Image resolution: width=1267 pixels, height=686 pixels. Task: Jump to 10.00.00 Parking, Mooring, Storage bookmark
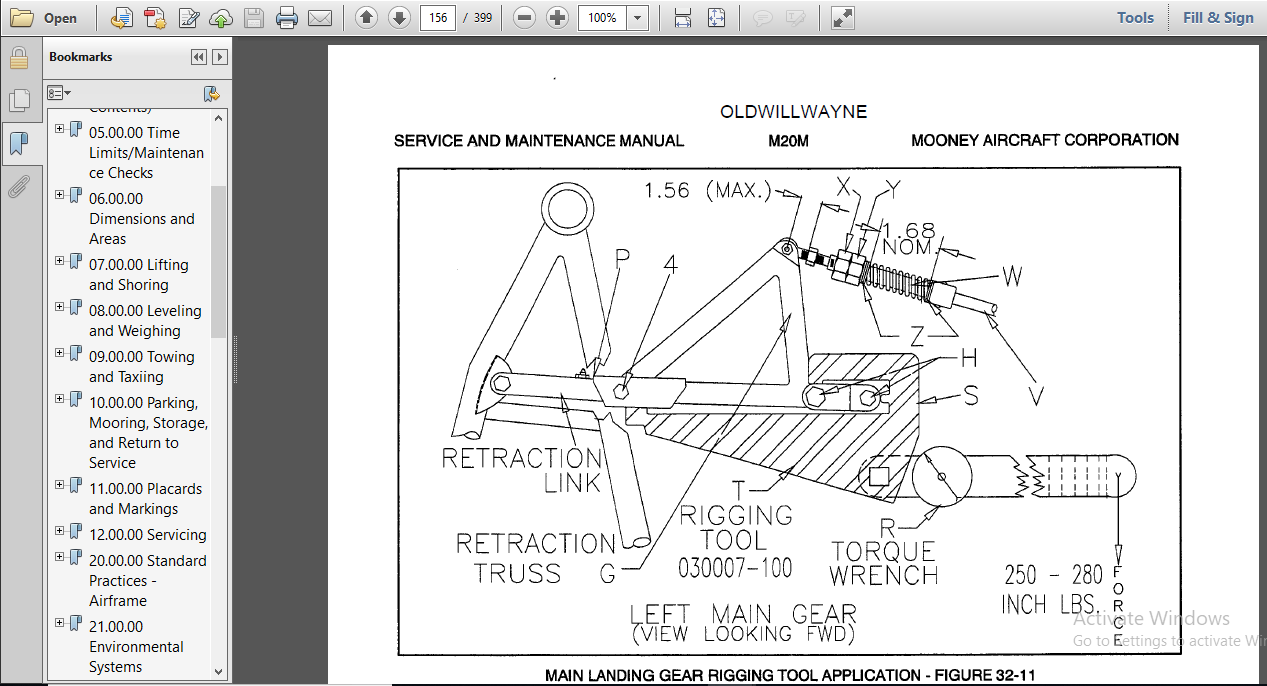pos(148,432)
